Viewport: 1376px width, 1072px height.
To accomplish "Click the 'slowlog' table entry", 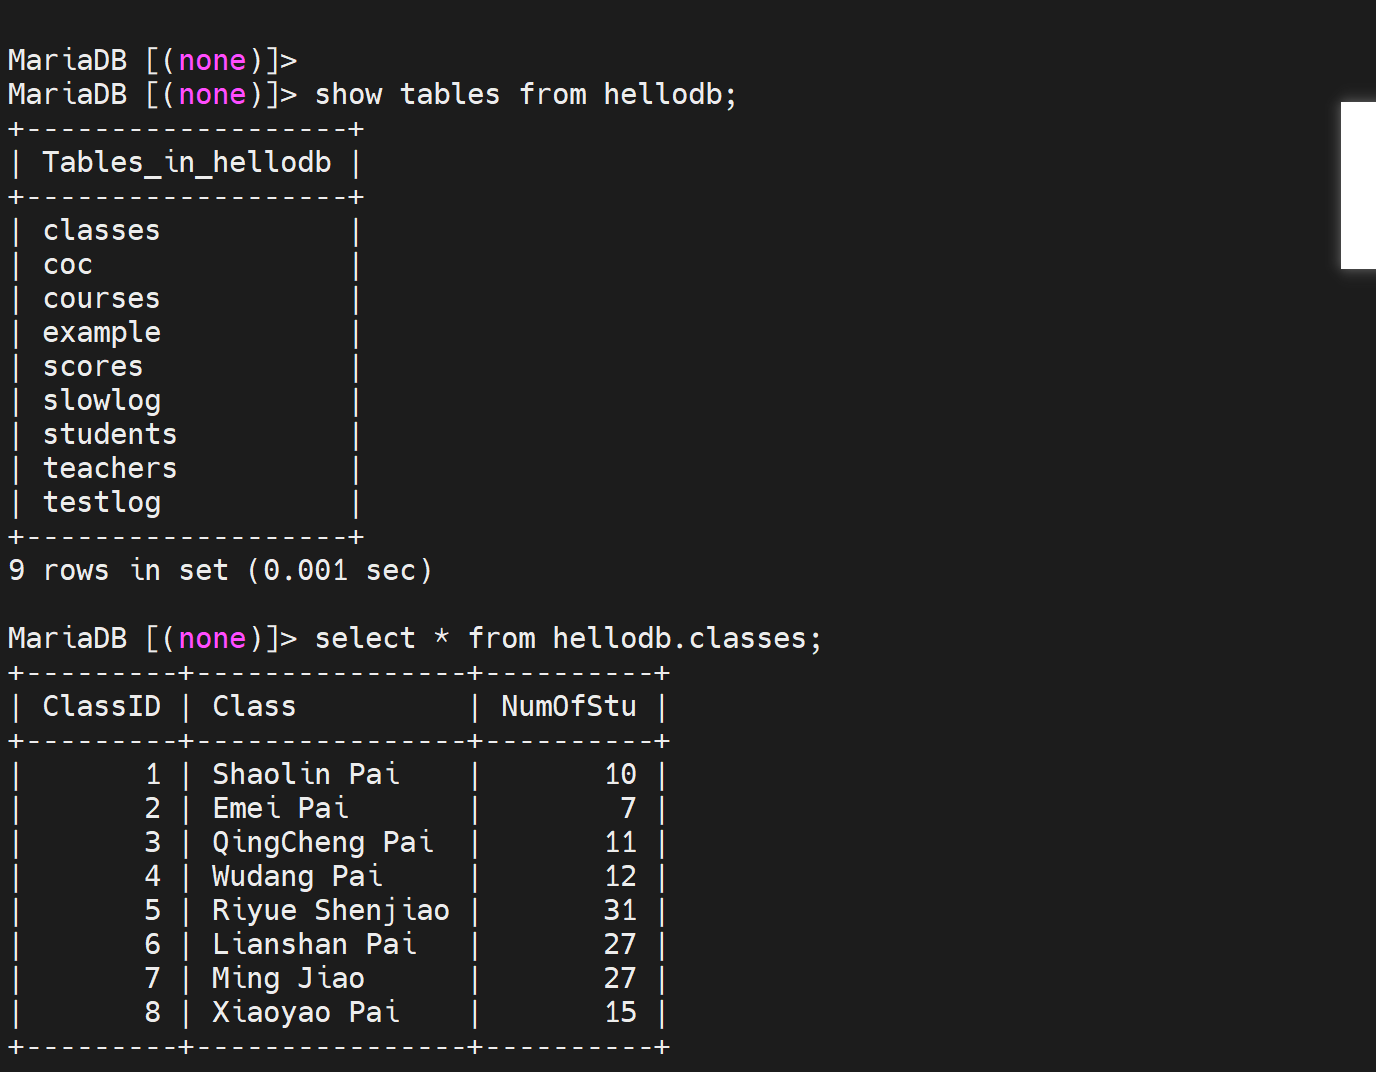I will tap(101, 401).
